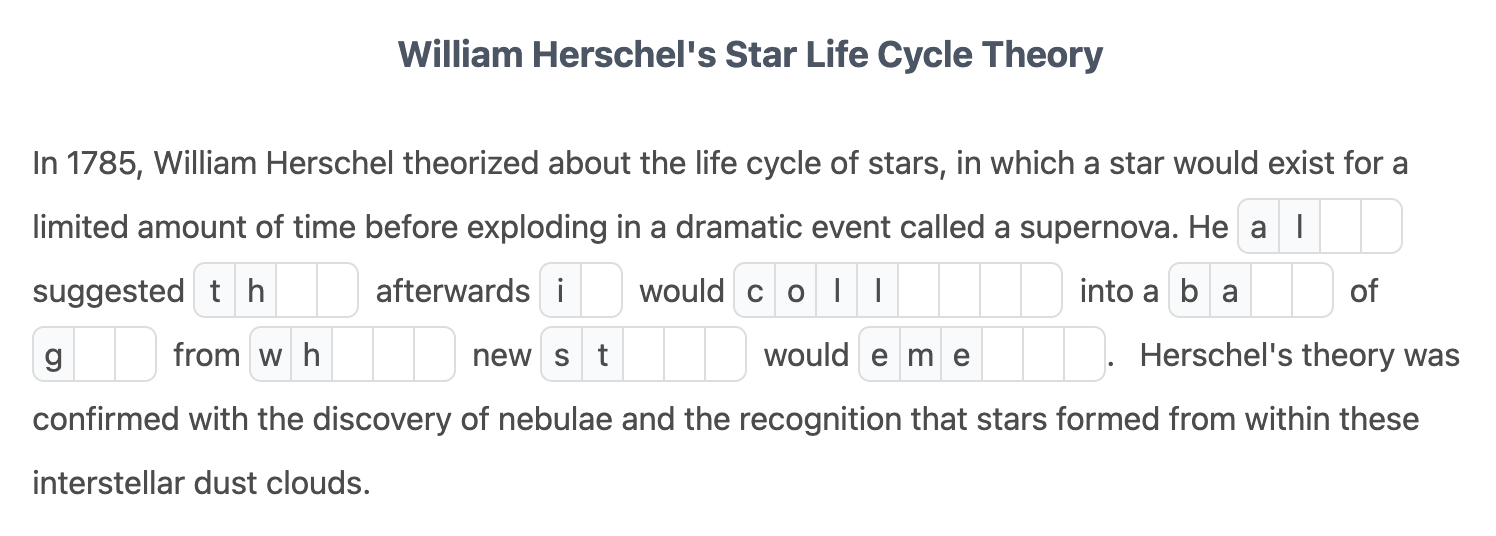
Task: Click the box containing the letter "w"
Action: [x=270, y=355]
